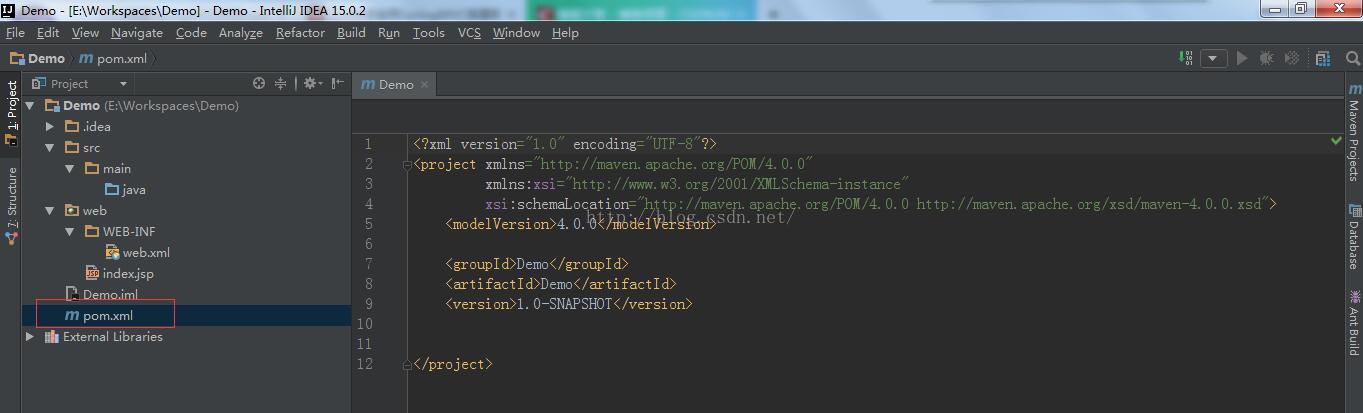Open the Project Structure icon
Image resolution: width=1363 pixels, height=413 pixels.
click(x=1323, y=58)
